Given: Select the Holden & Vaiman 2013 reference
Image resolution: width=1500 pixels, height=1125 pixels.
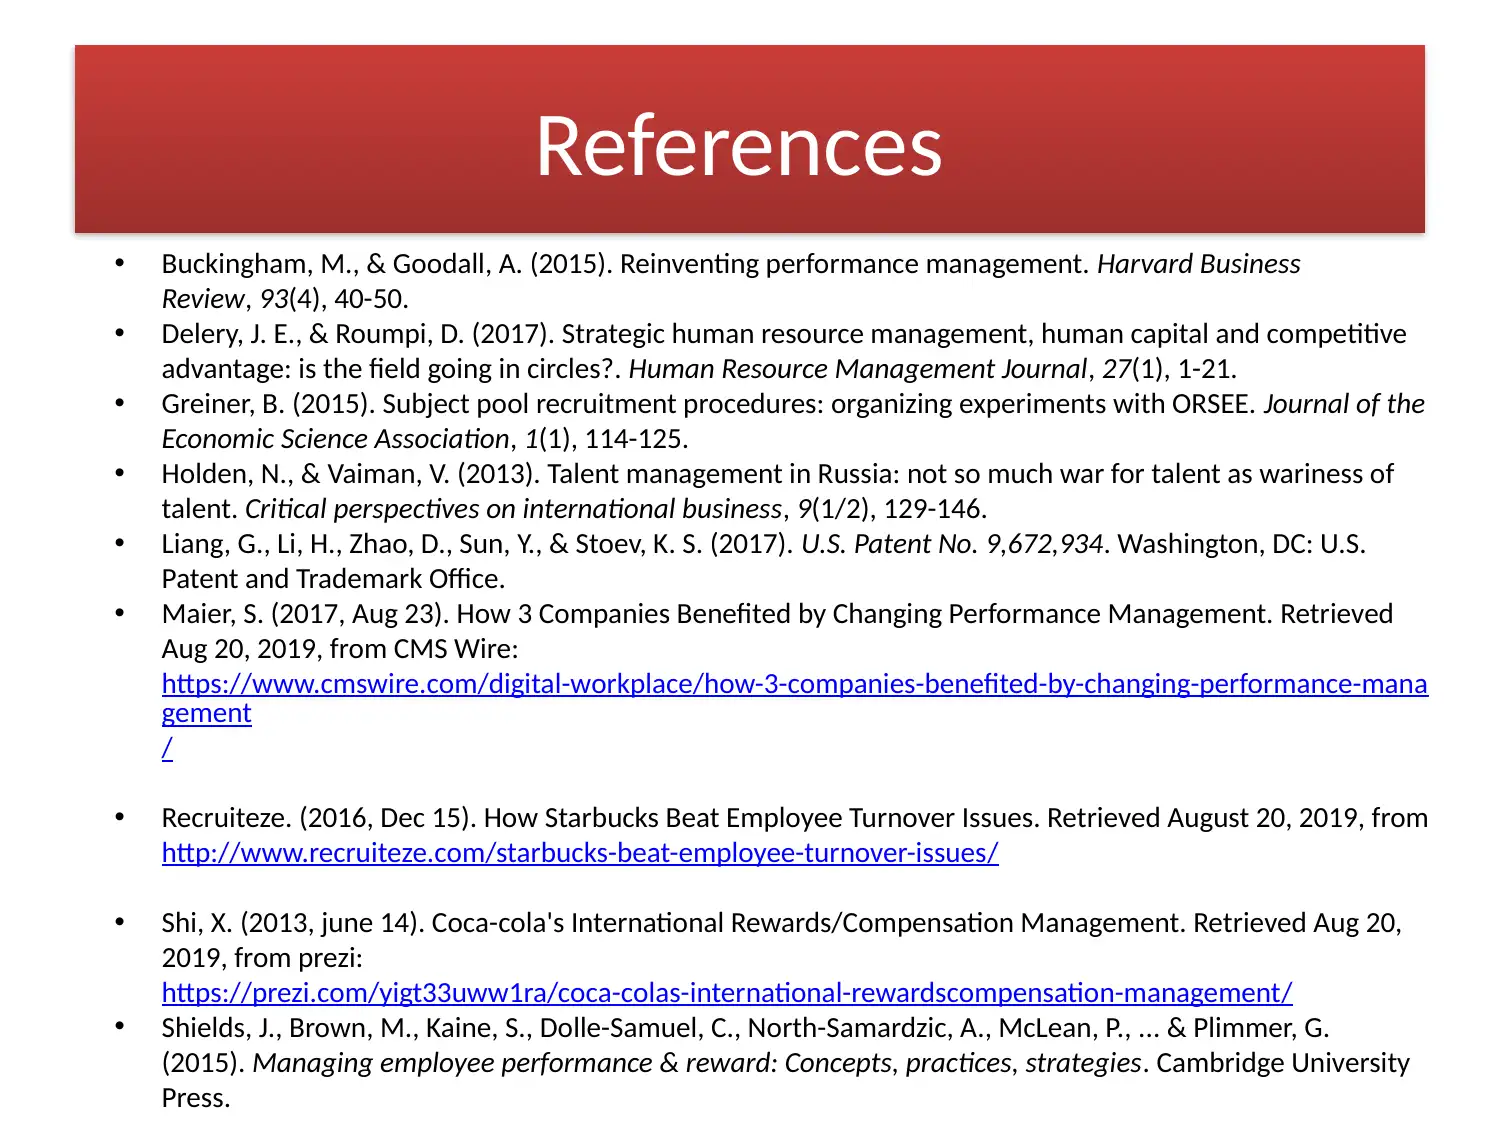Looking at the screenshot, I should (x=777, y=491).
